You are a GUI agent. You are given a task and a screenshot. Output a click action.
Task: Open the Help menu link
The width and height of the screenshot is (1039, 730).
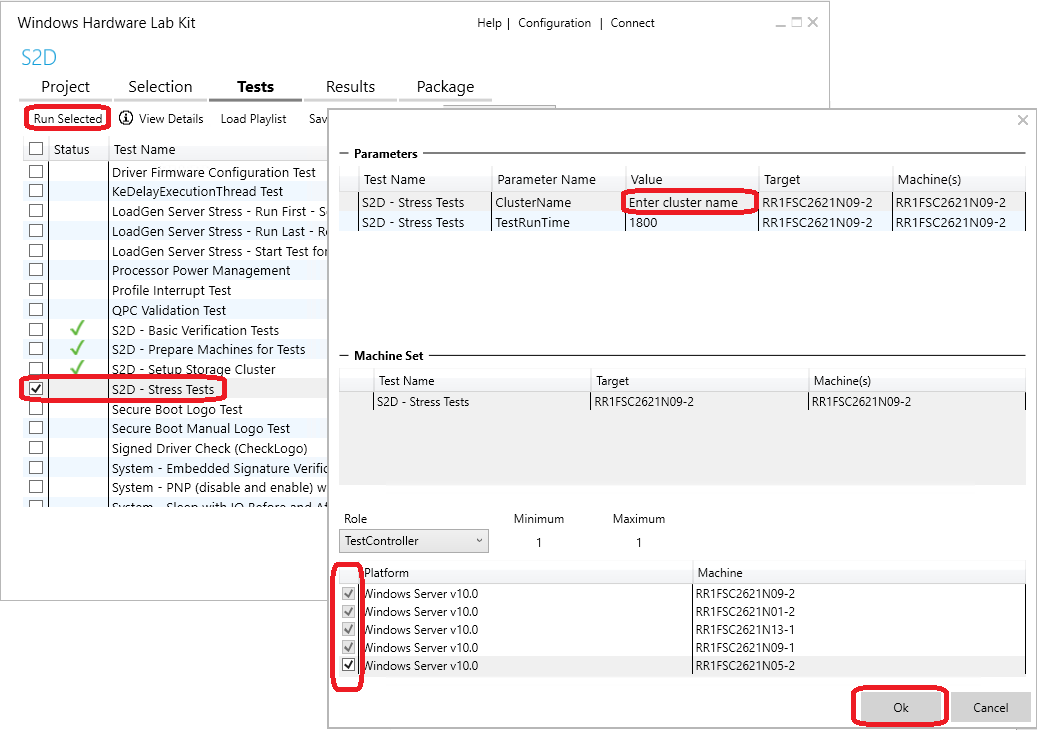click(489, 23)
